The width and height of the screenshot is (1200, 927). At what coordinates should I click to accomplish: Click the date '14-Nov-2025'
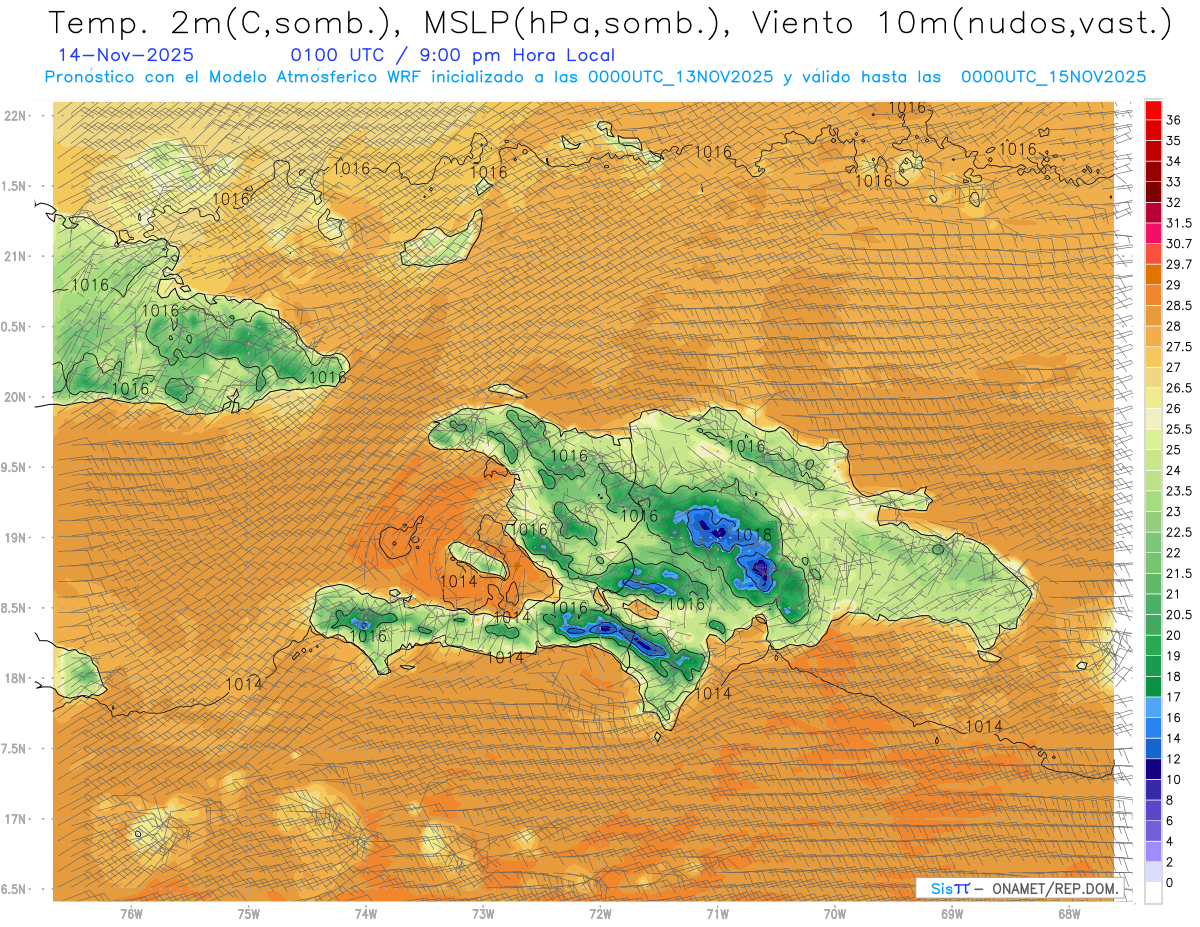(x=127, y=55)
